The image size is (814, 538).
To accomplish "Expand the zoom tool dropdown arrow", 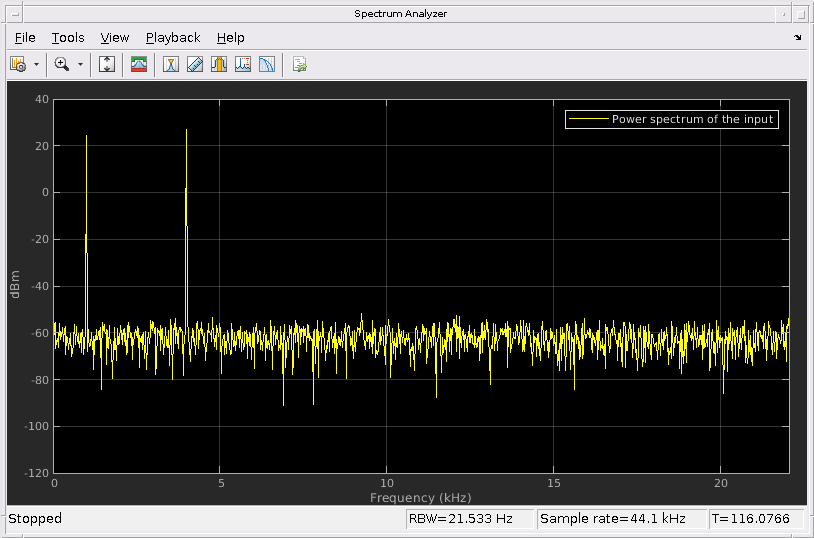I will [x=80, y=64].
